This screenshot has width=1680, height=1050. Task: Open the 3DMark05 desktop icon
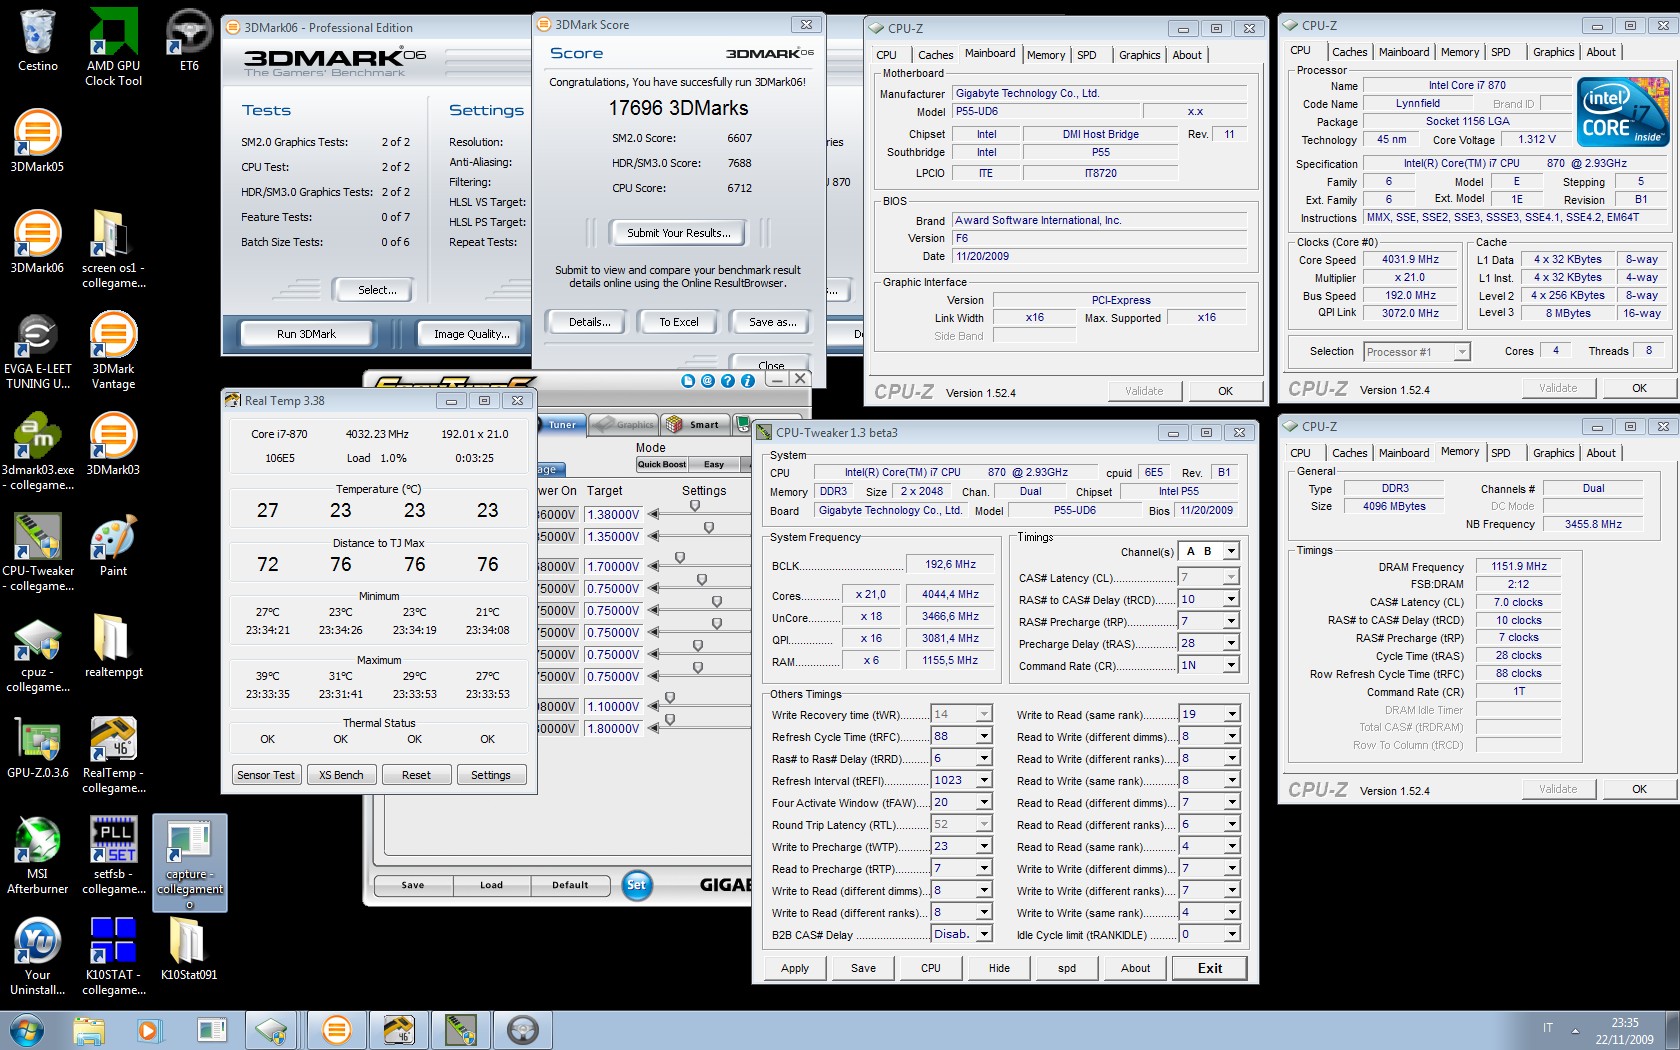pos(37,141)
